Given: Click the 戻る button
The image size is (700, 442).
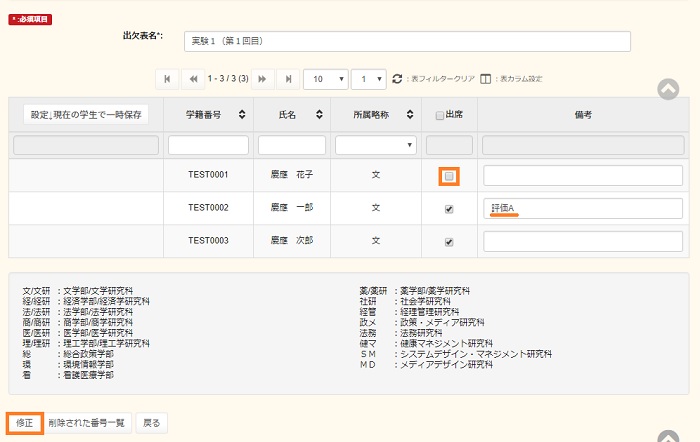Looking at the screenshot, I should pos(150,422).
